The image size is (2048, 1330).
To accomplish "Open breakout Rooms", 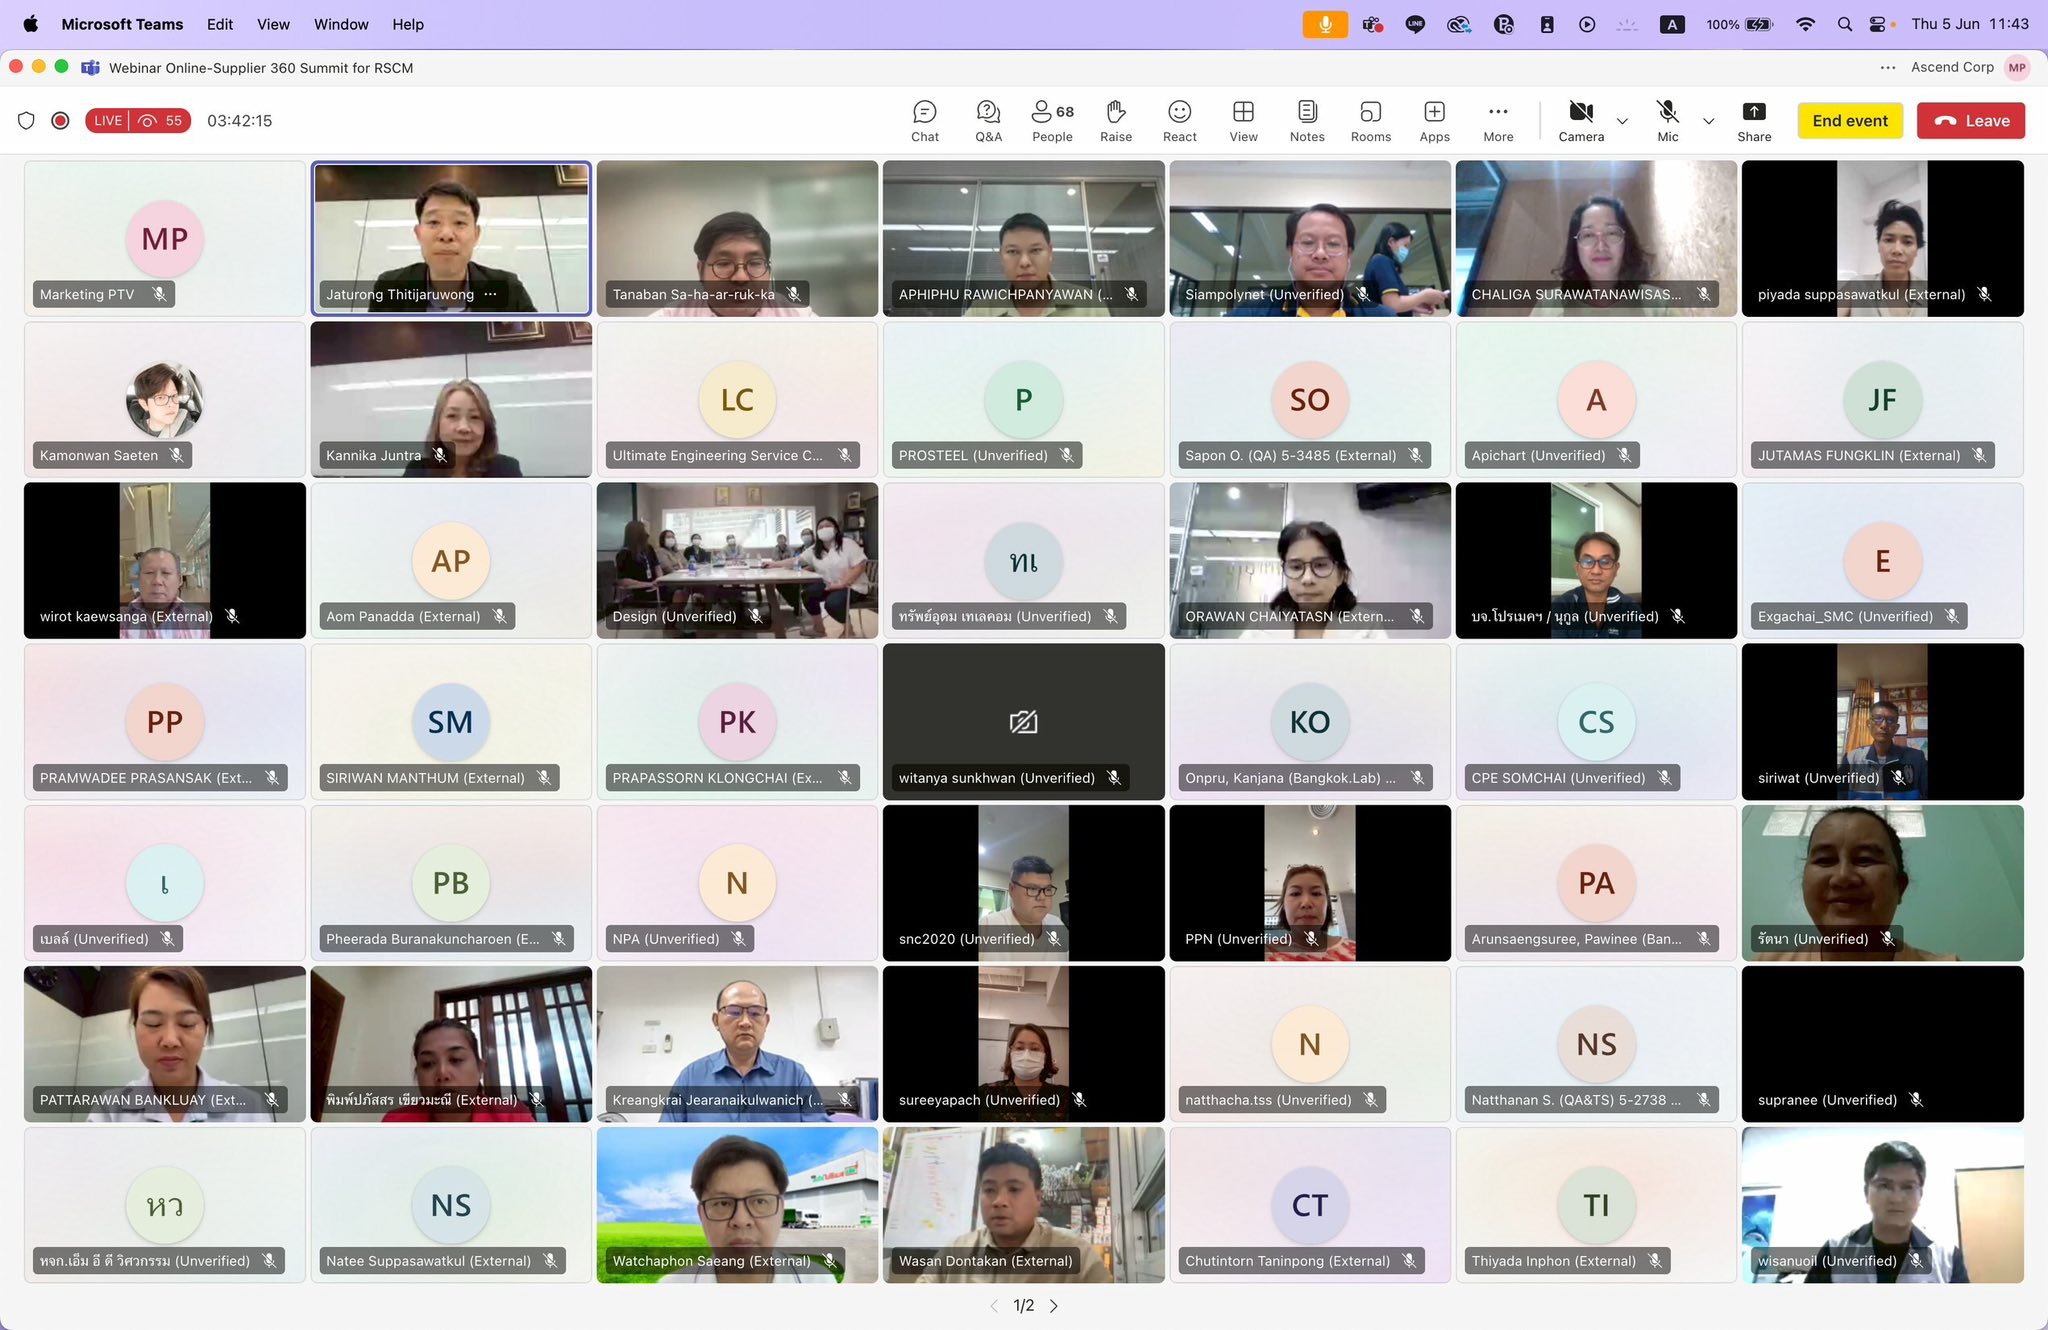I will (x=1371, y=121).
